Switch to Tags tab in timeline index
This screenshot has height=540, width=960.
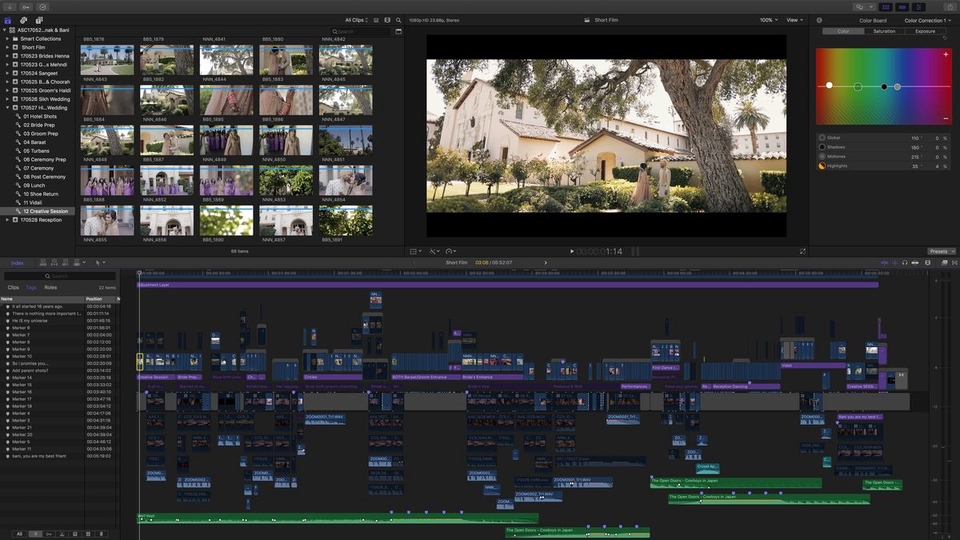click(x=31, y=287)
